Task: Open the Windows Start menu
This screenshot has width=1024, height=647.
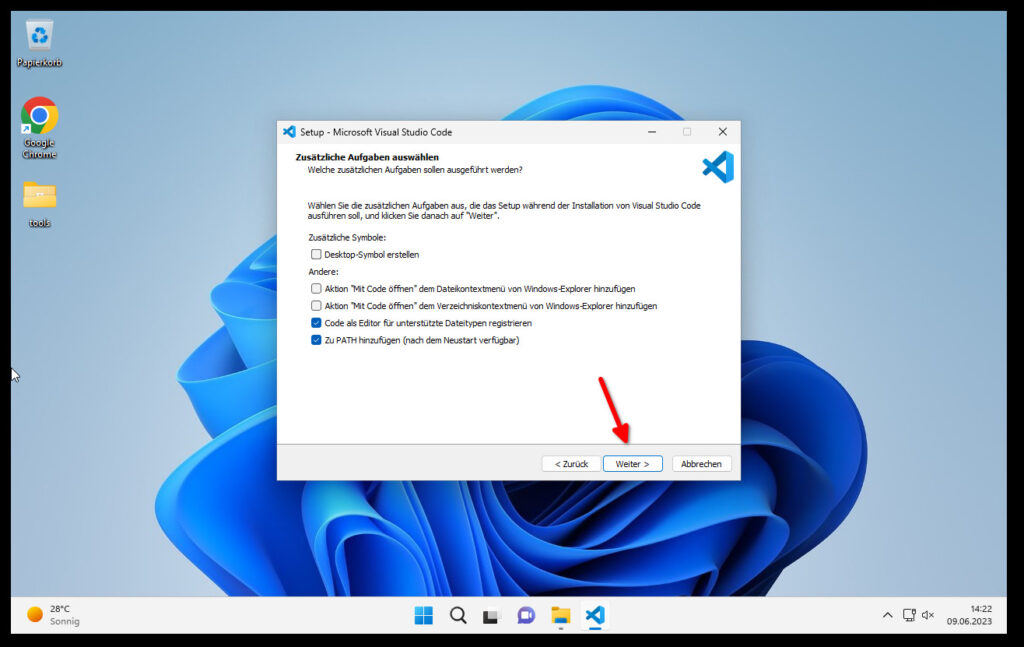Action: coord(423,615)
